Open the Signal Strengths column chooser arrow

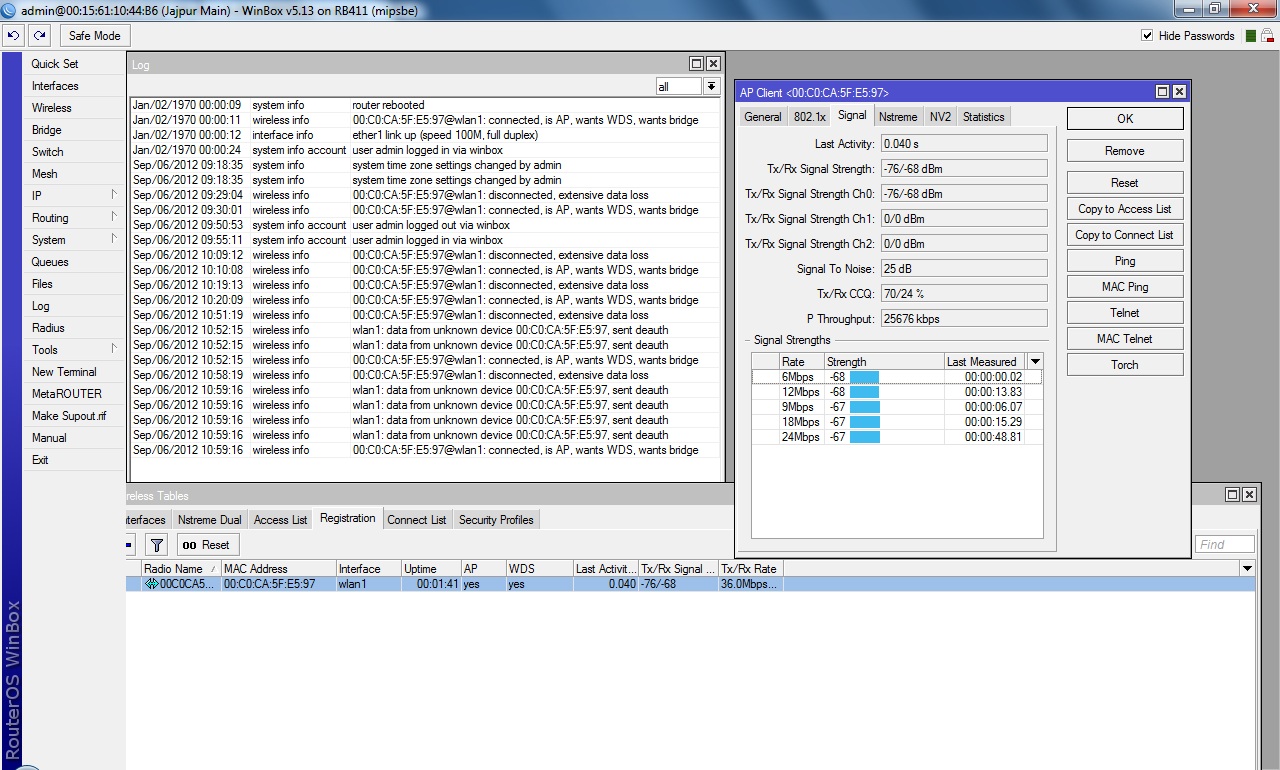tap(1035, 361)
